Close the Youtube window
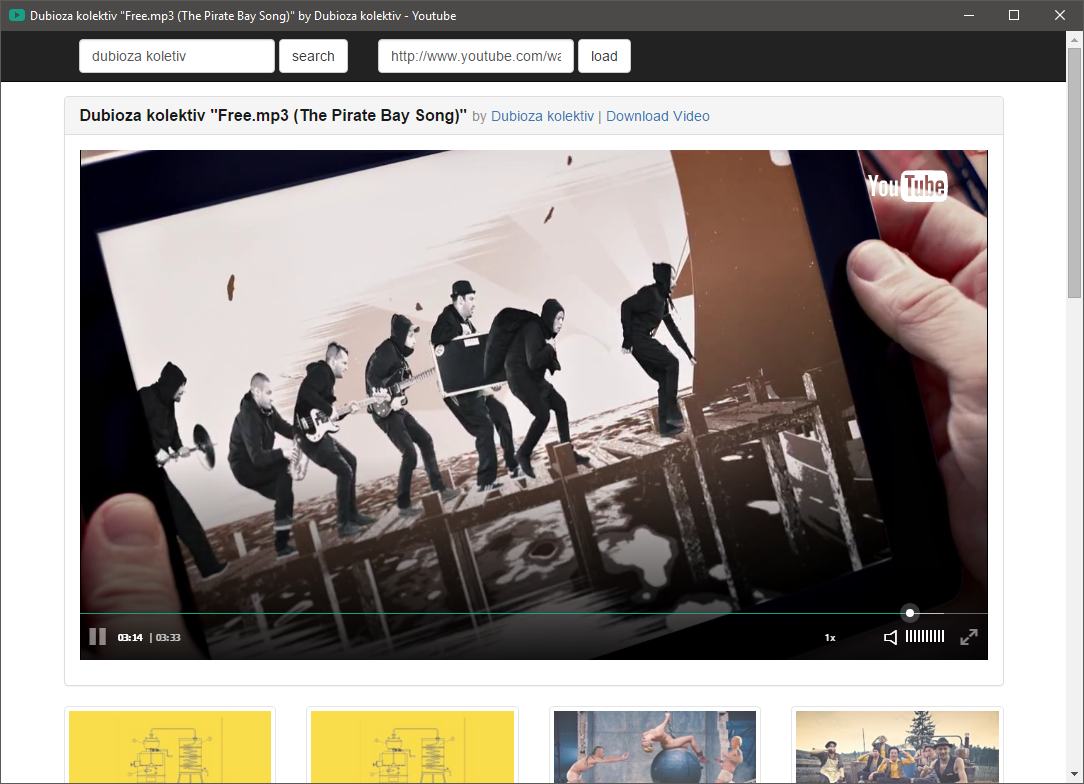 tap(1060, 15)
